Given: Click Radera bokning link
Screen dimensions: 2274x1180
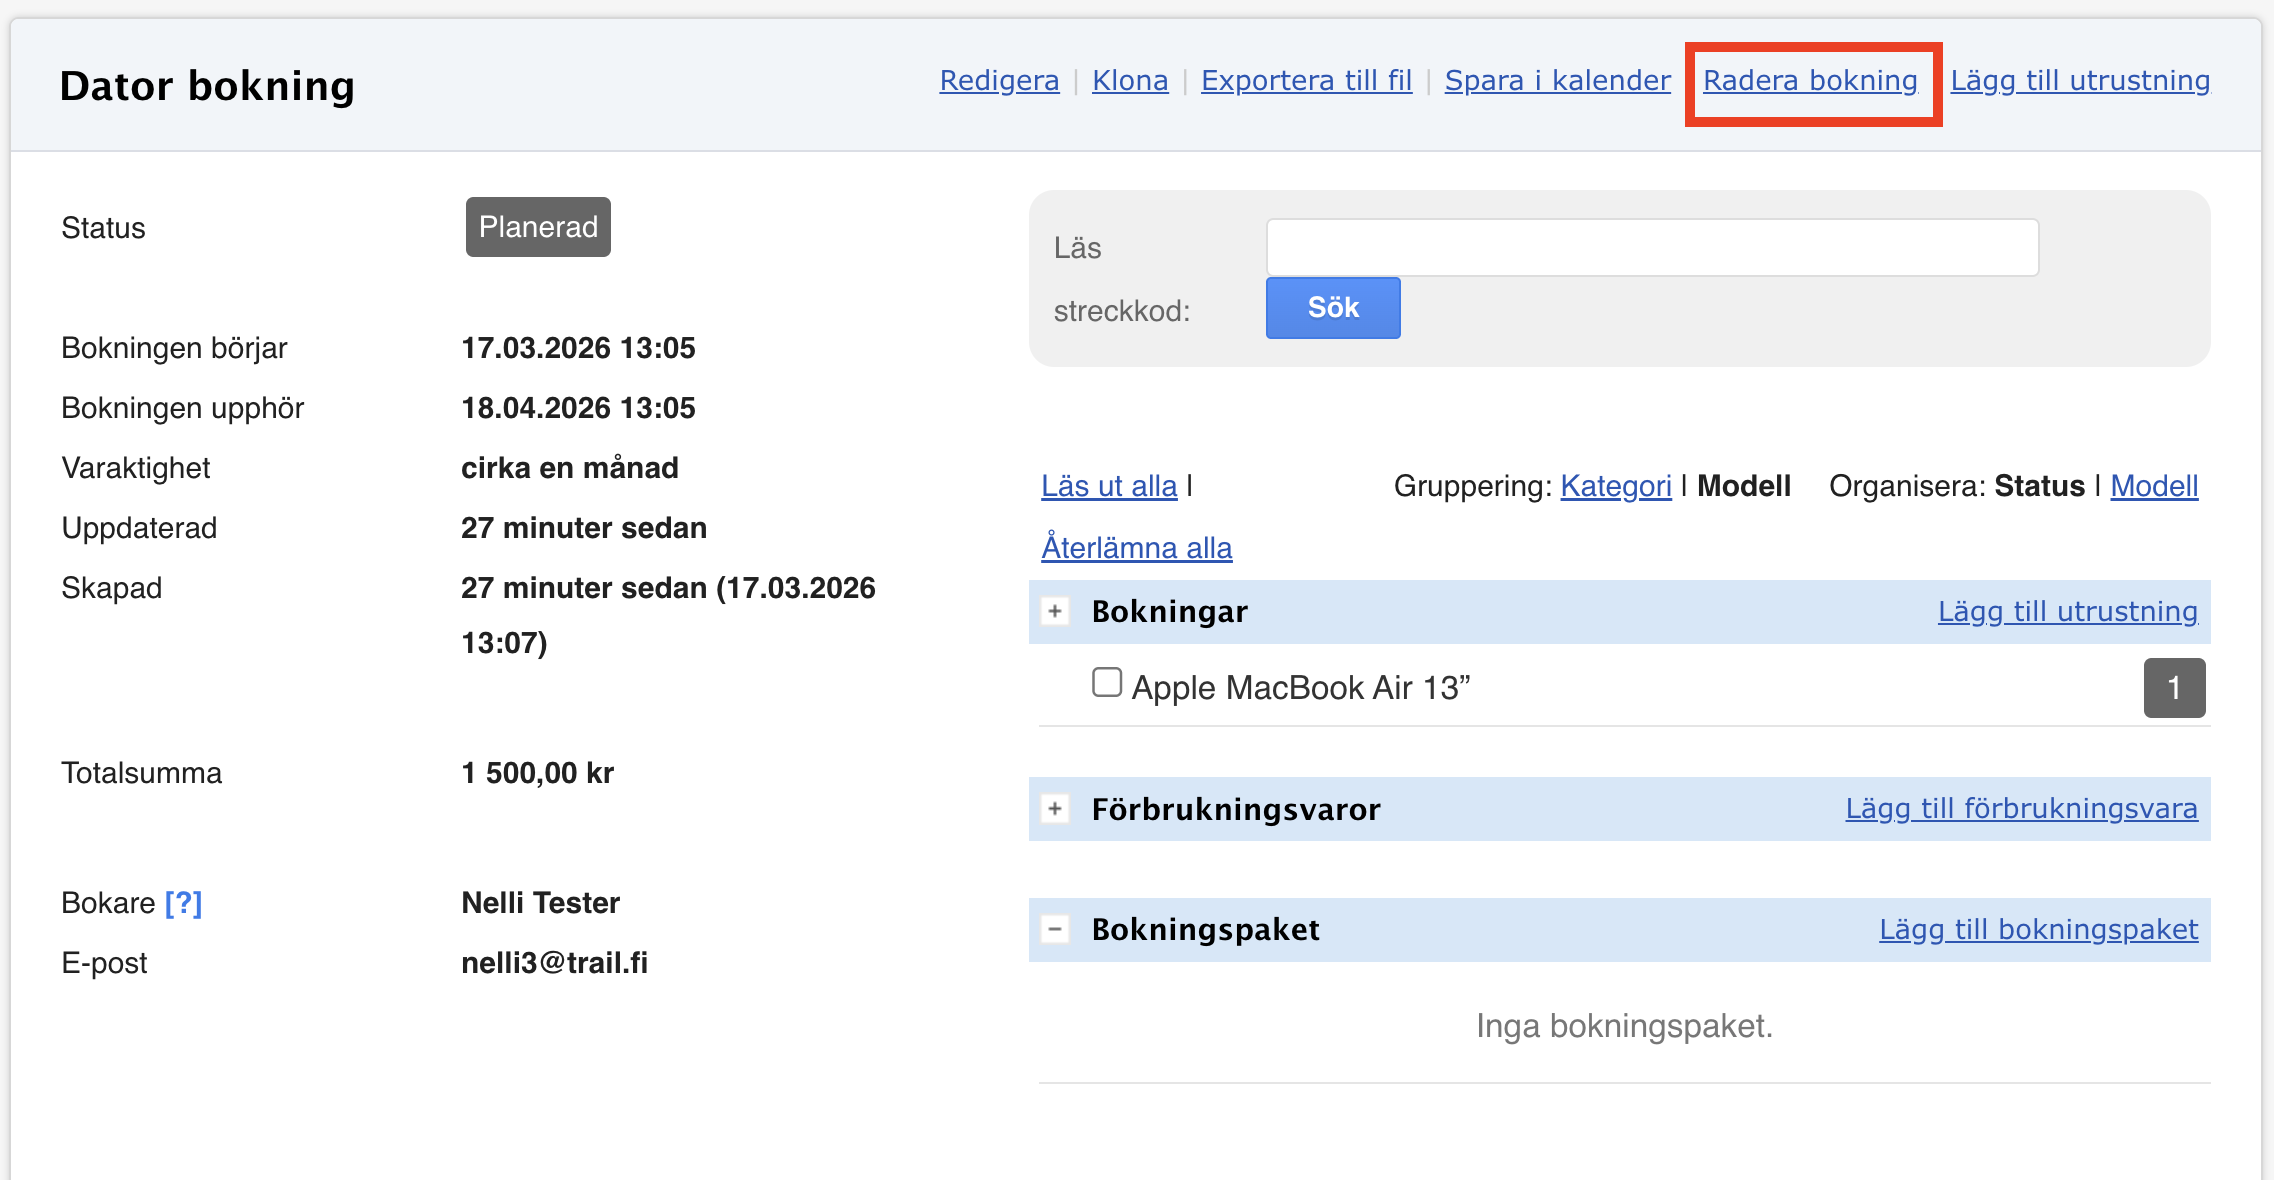Looking at the screenshot, I should (x=1810, y=80).
